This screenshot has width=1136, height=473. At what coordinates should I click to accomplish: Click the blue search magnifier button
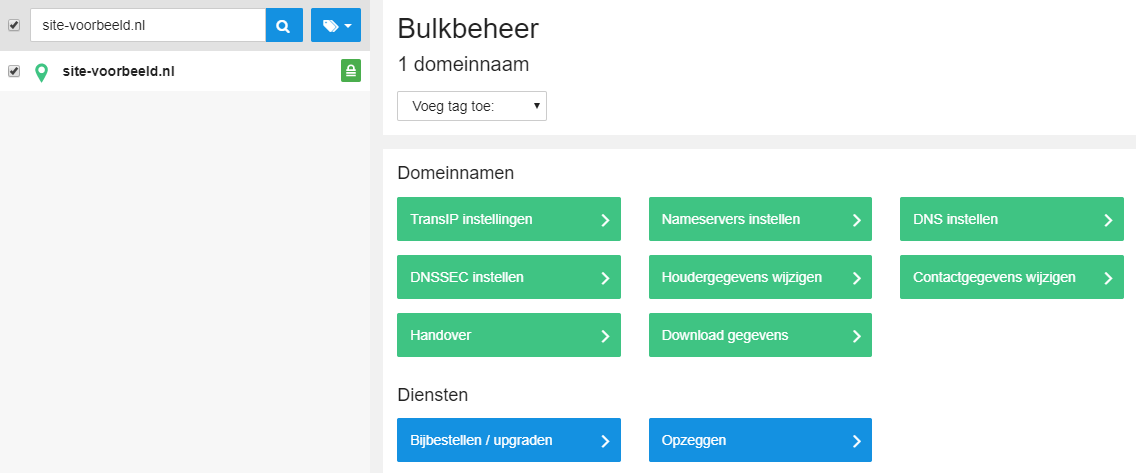pos(284,25)
